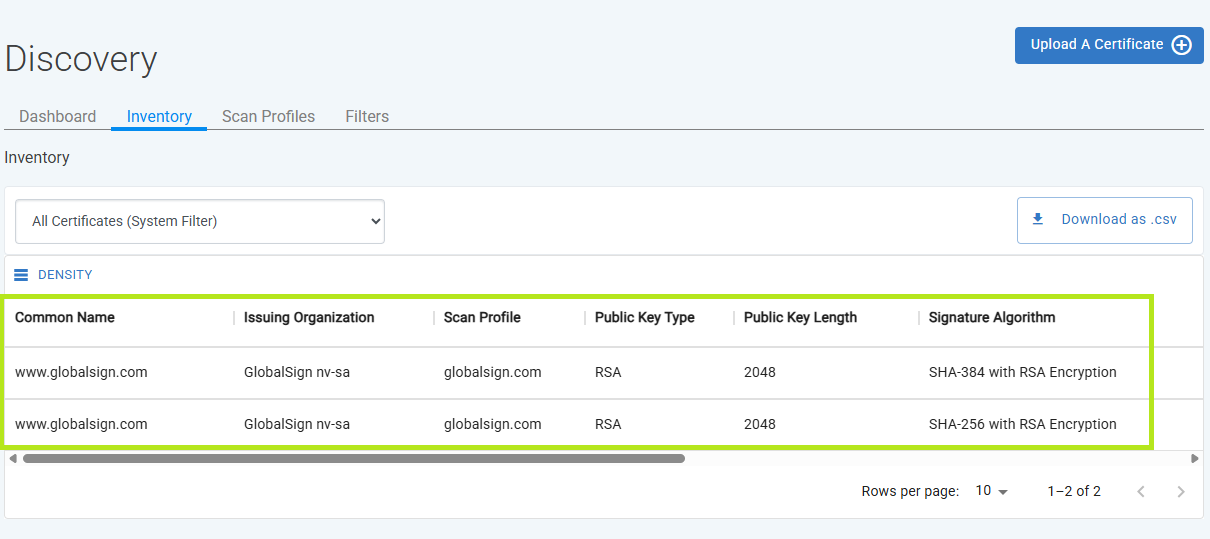Click the horizontal scrollbar's right arrow
The width and height of the screenshot is (1210, 539).
[x=1195, y=459]
